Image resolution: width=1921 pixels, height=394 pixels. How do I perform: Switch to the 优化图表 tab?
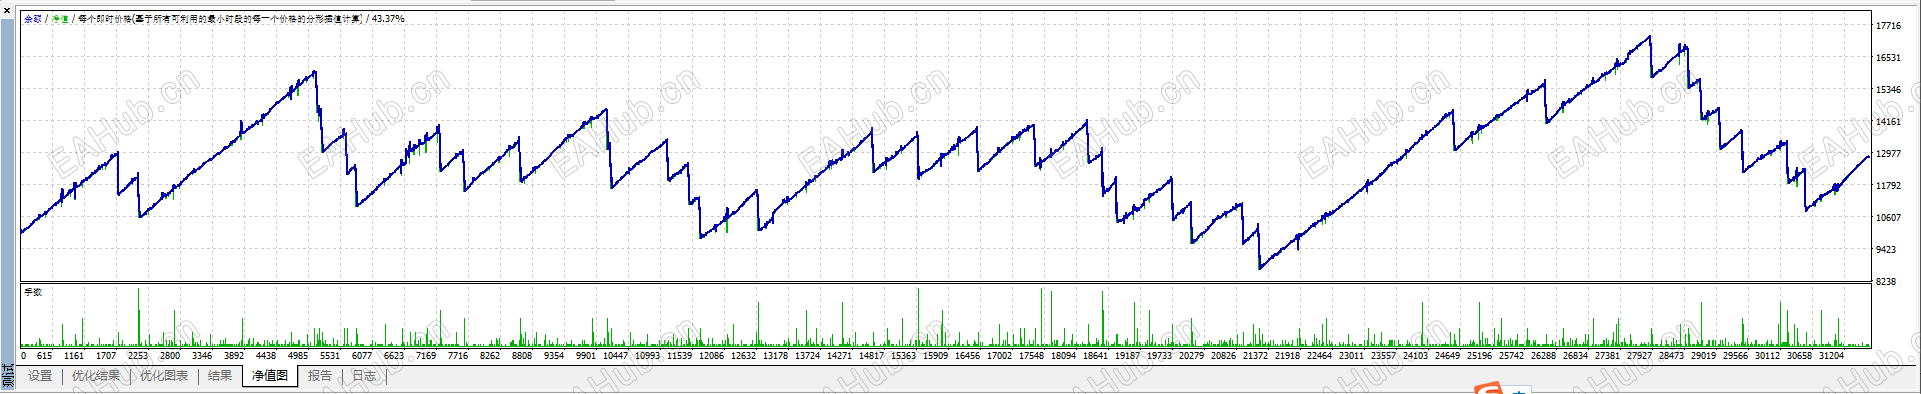tap(164, 376)
